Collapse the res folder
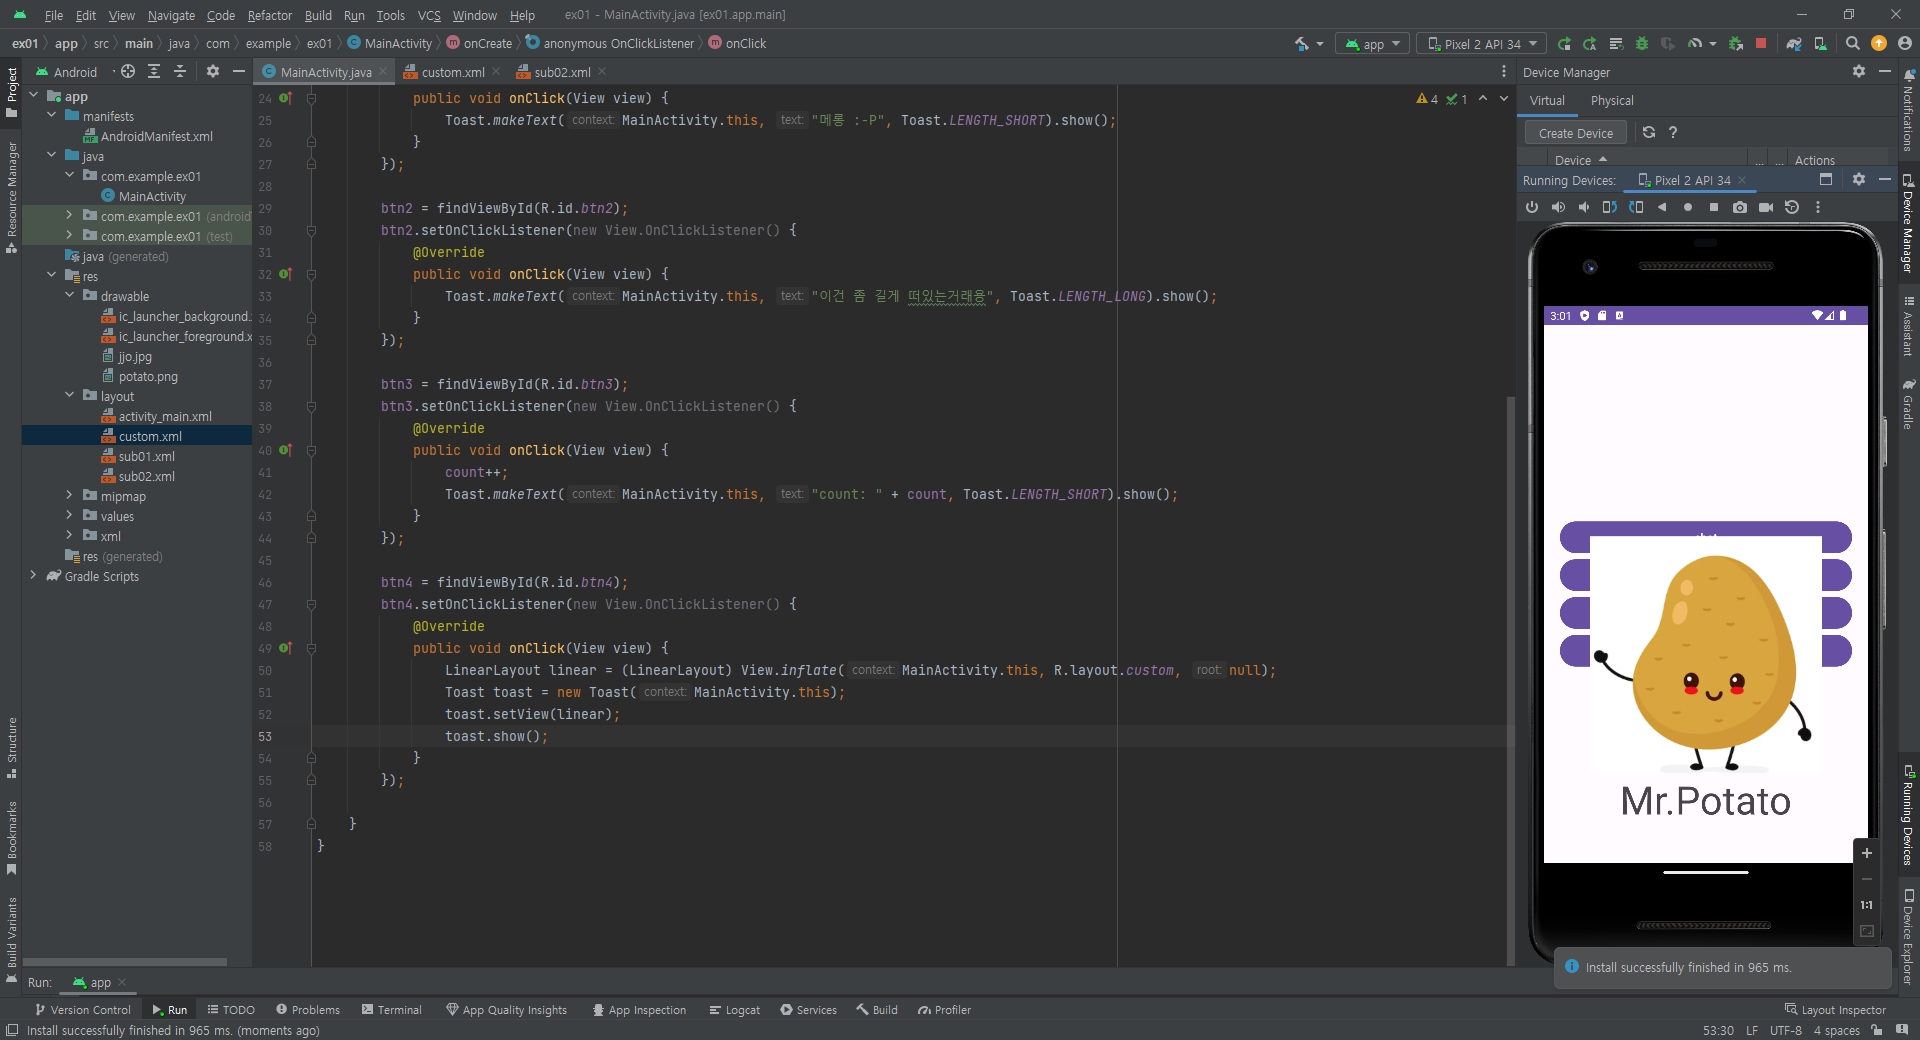1920x1040 pixels. [52, 276]
